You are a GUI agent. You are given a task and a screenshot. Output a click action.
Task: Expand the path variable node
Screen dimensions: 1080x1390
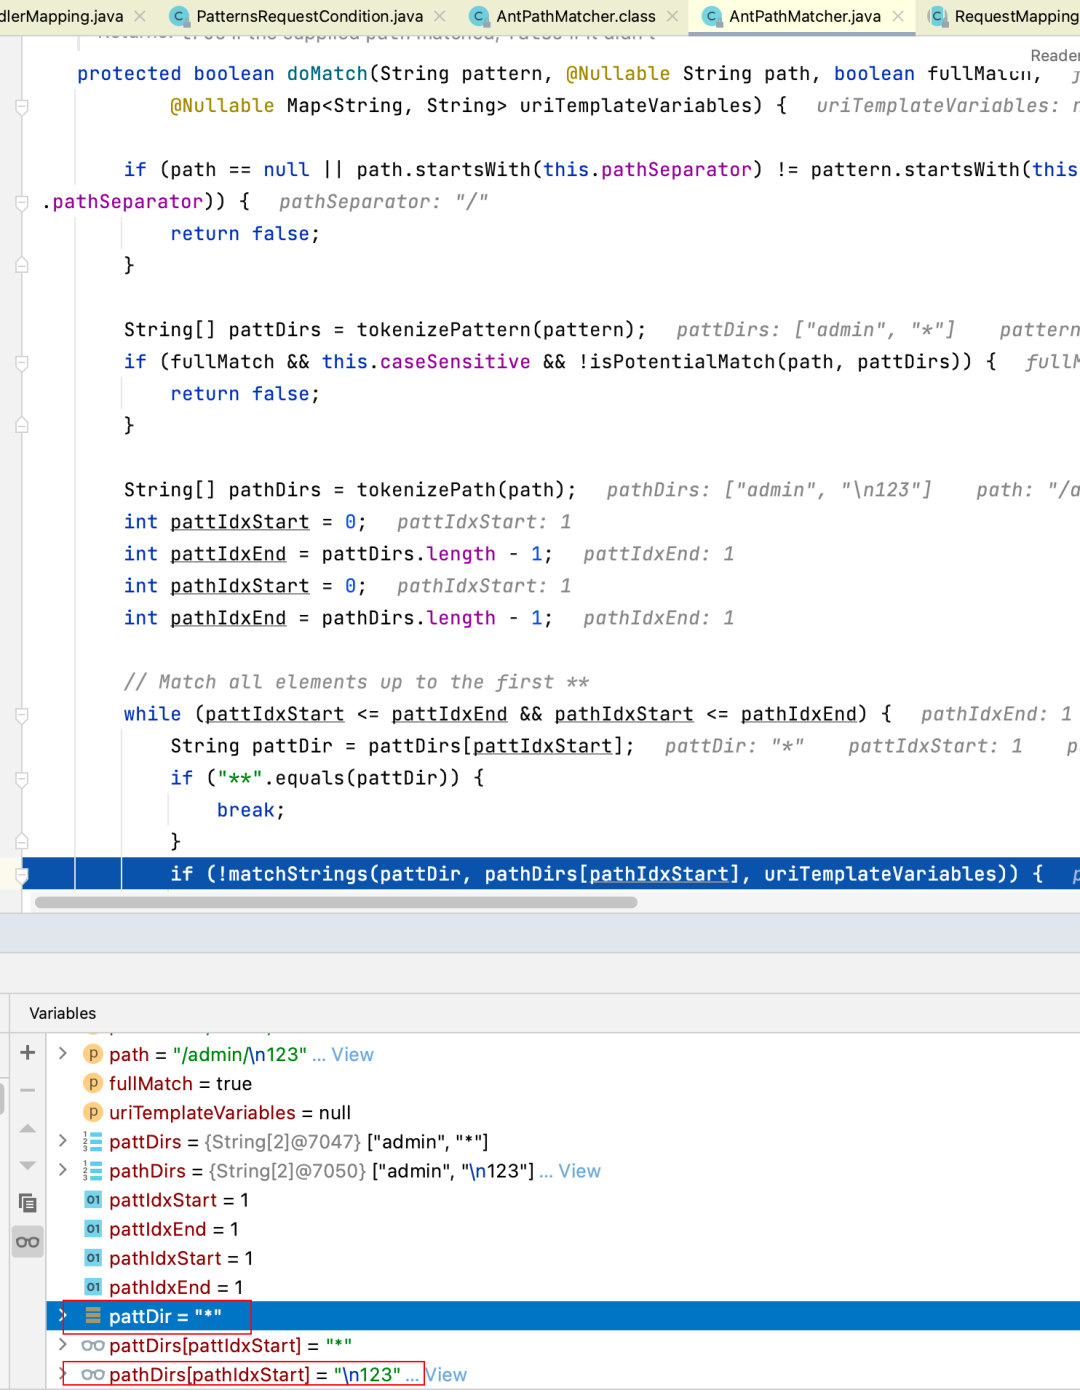63,1054
